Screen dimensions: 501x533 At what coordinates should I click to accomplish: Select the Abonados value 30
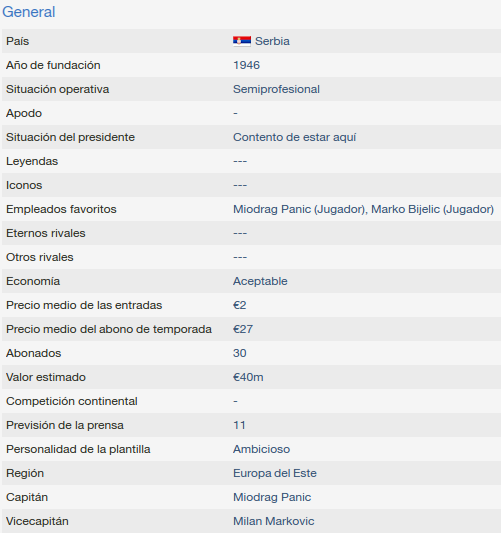[240, 353]
